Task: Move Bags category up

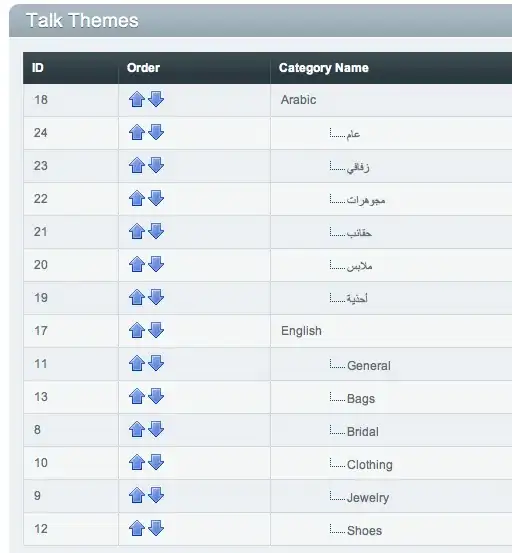Action: point(137,396)
